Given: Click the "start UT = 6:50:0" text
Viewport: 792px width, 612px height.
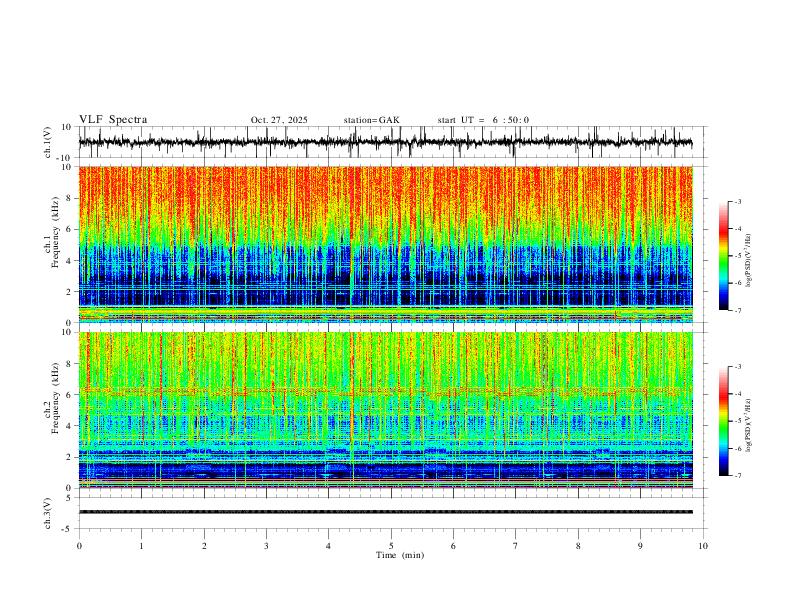Looking at the screenshot, I should coord(483,120).
